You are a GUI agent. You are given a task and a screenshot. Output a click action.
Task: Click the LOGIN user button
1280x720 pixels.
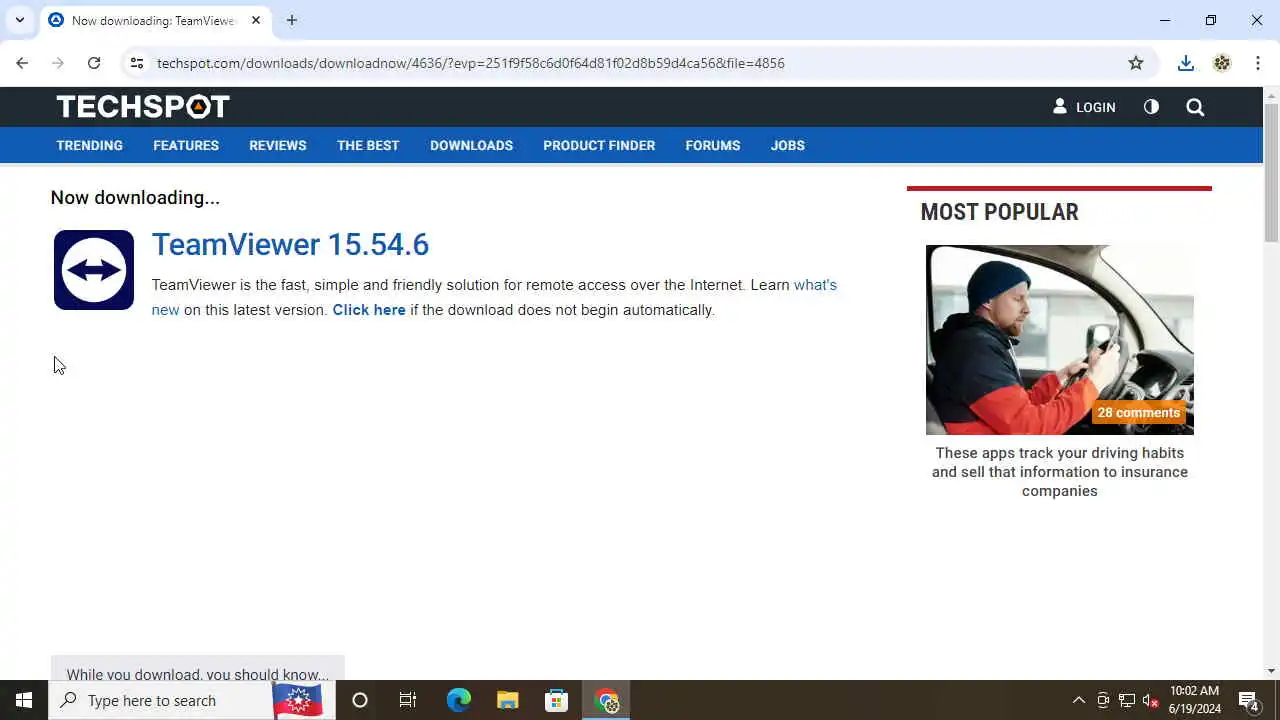coord(1084,107)
